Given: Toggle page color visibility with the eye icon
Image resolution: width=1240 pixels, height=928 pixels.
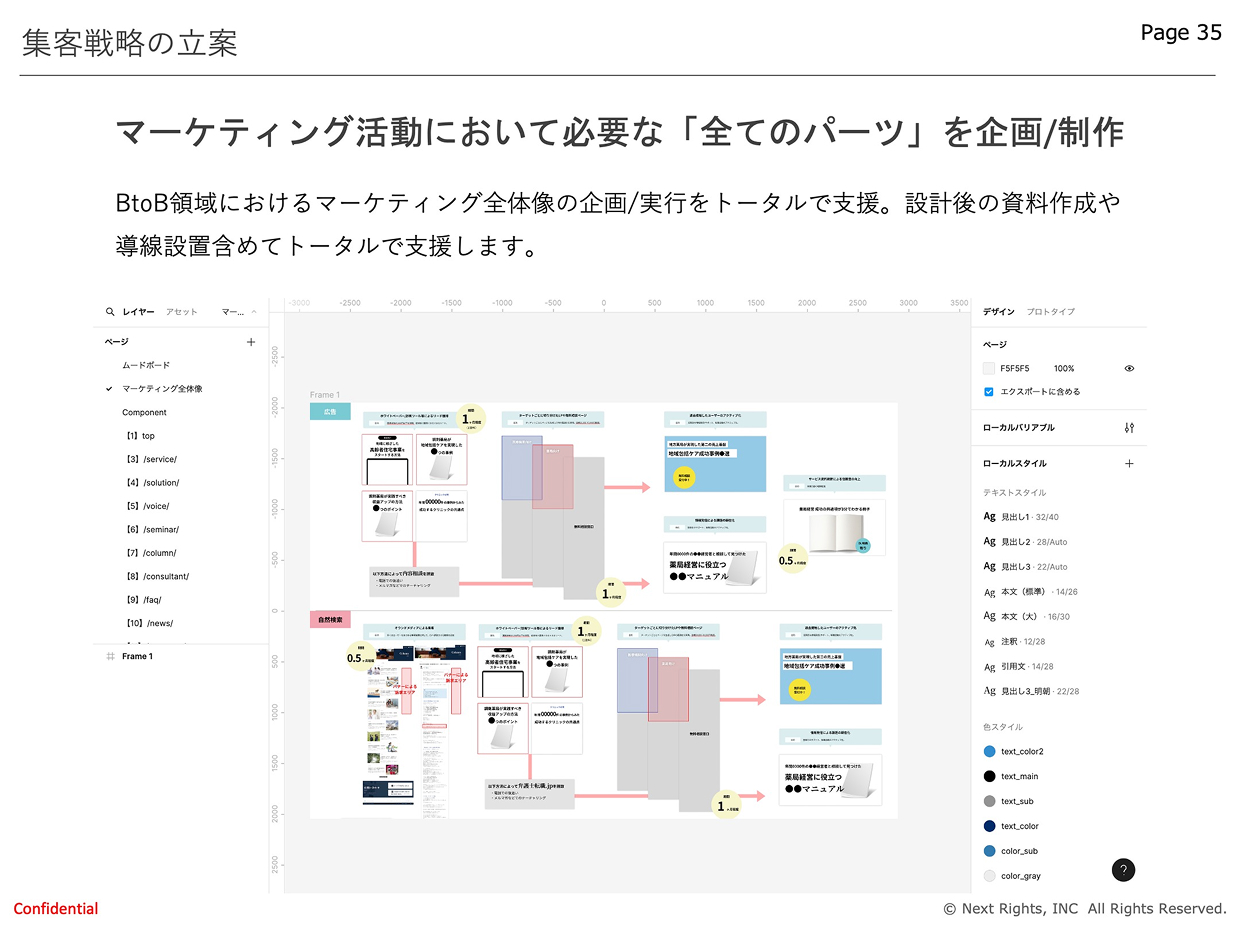Looking at the screenshot, I should [x=1129, y=368].
